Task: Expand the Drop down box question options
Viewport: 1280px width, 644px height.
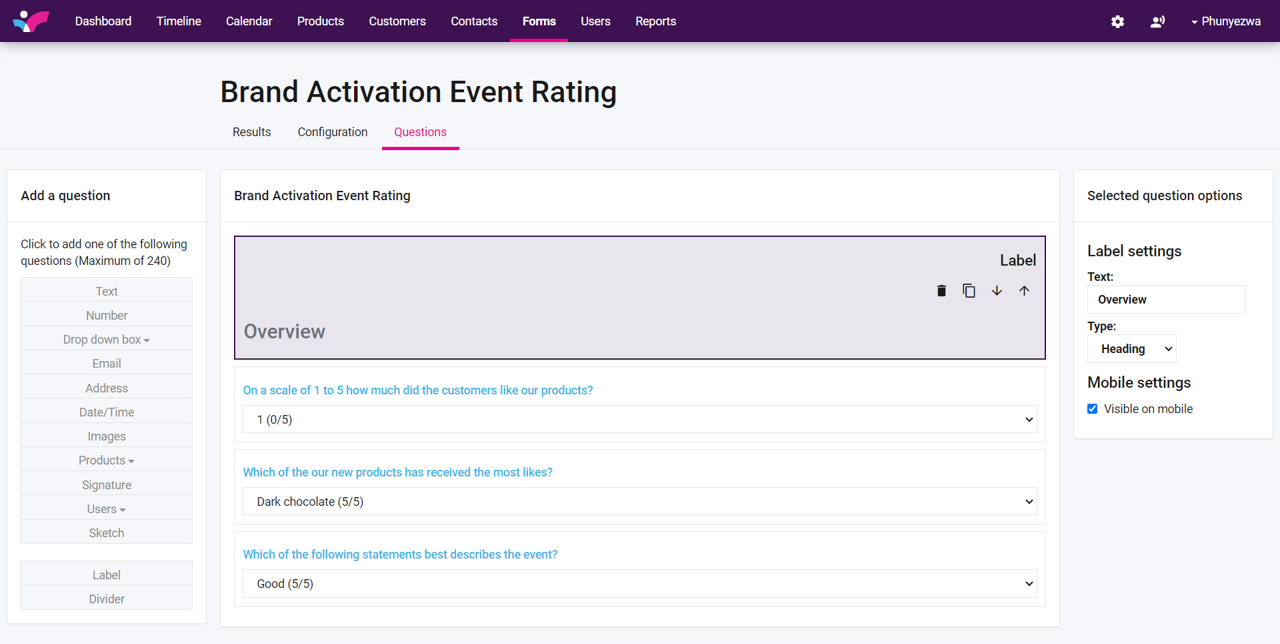Action: click(106, 340)
